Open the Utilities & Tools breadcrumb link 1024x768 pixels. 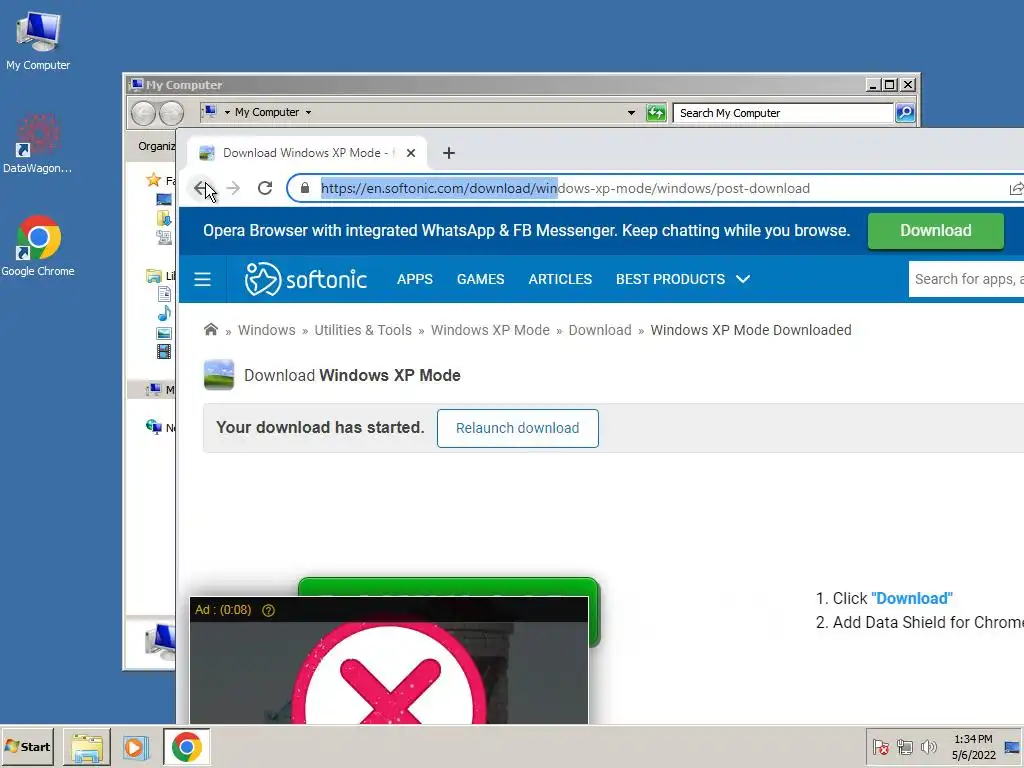(x=363, y=330)
